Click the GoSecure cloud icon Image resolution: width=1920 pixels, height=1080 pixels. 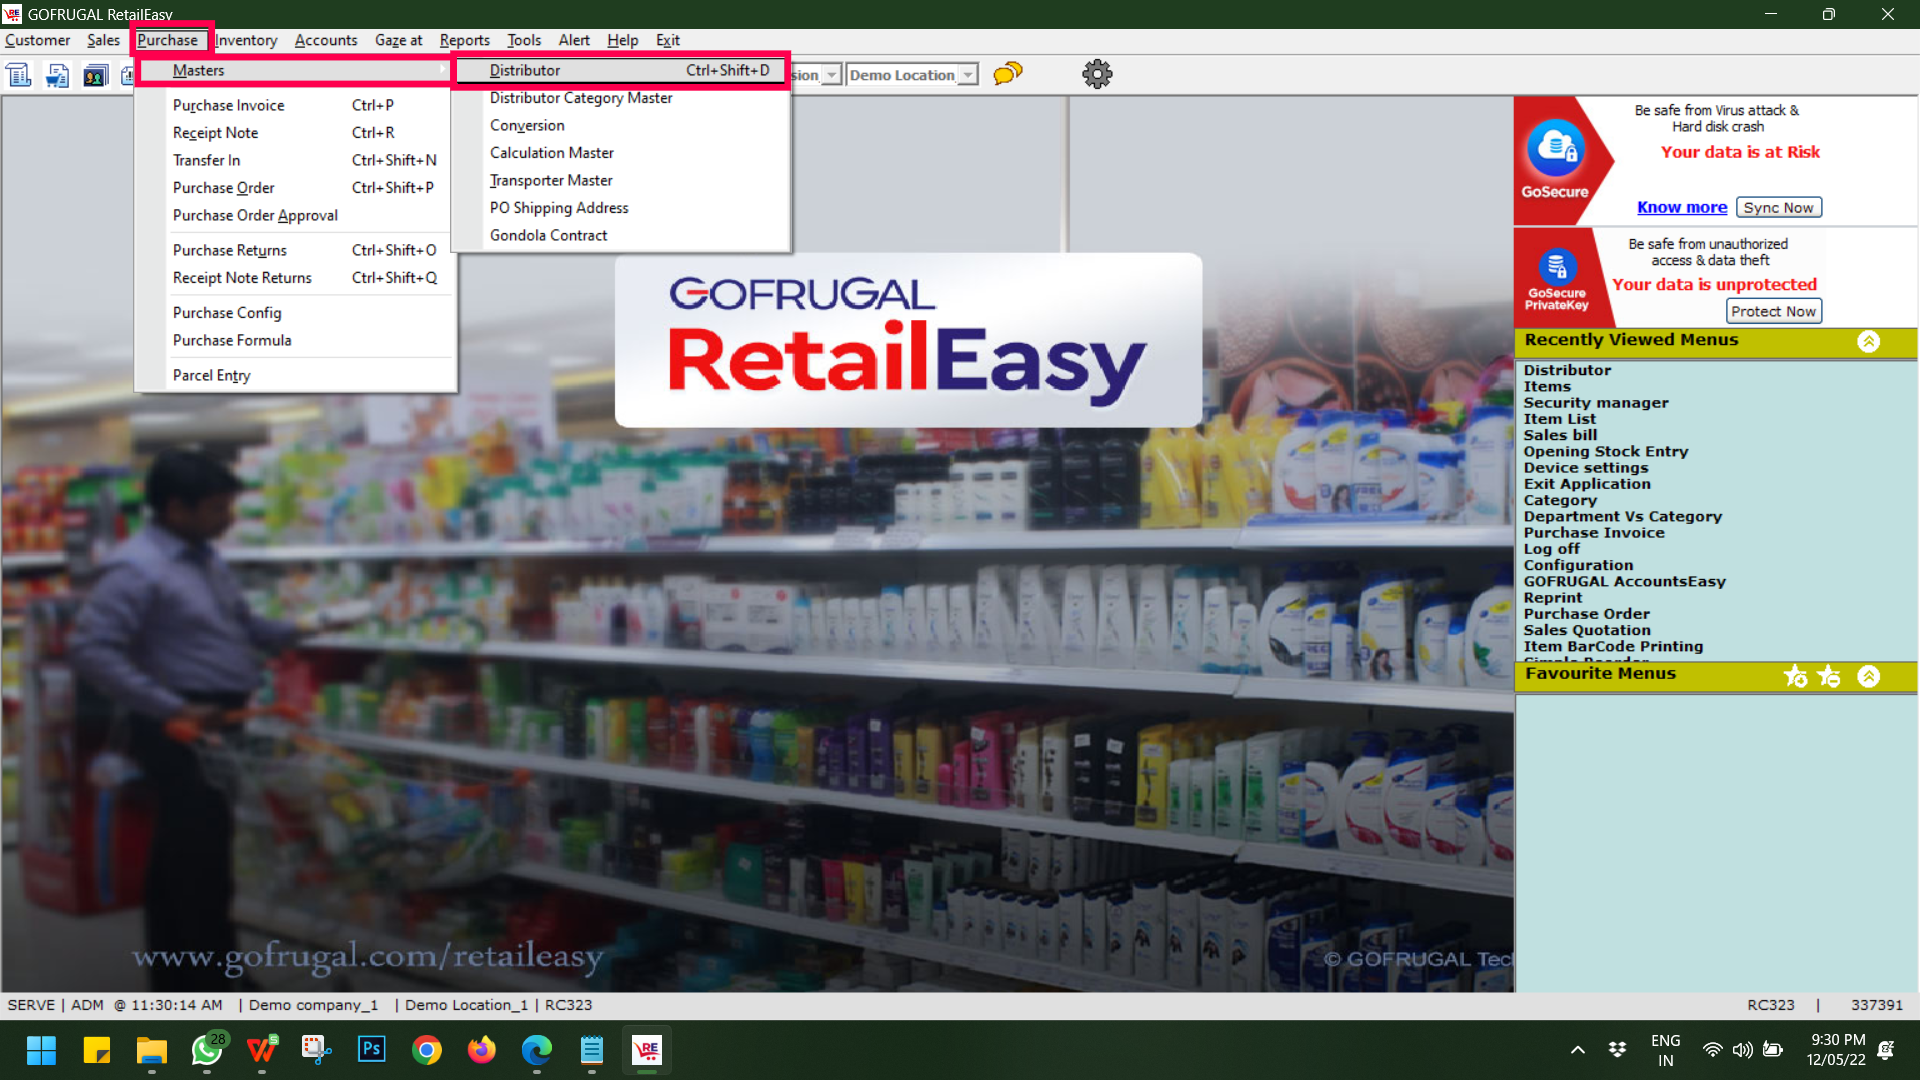(x=1555, y=148)
